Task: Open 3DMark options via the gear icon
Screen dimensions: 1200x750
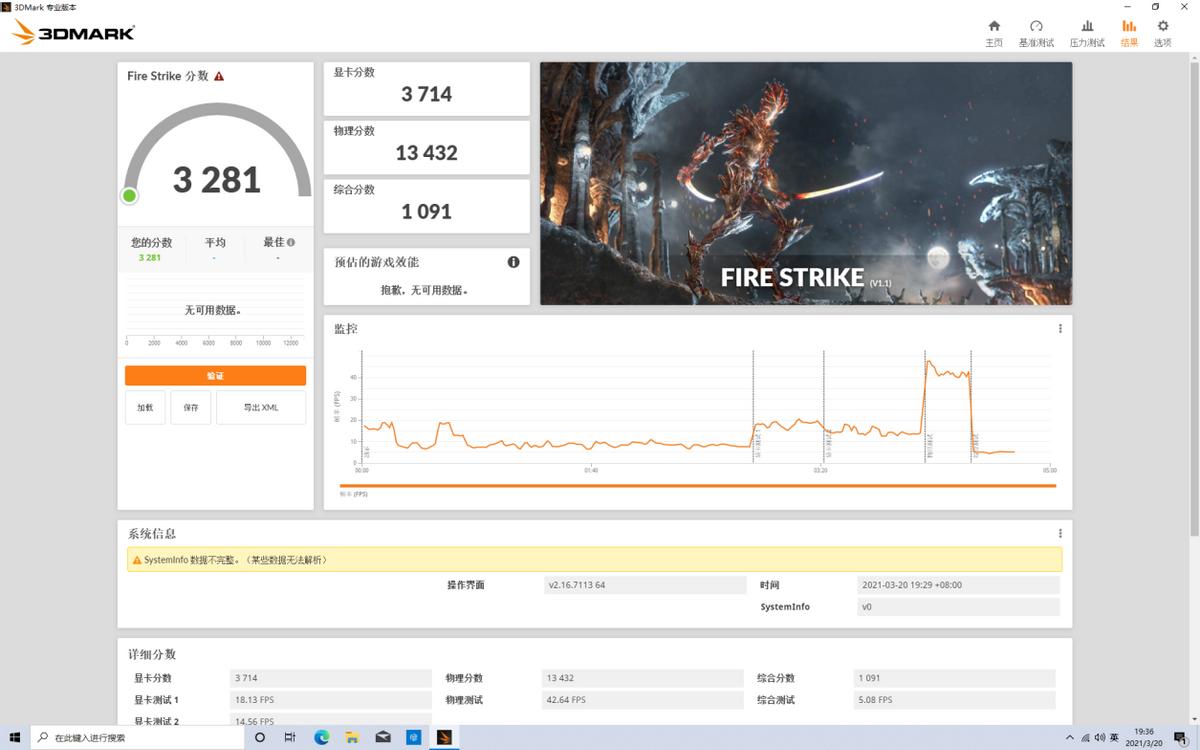Action: coord(1162,31)
